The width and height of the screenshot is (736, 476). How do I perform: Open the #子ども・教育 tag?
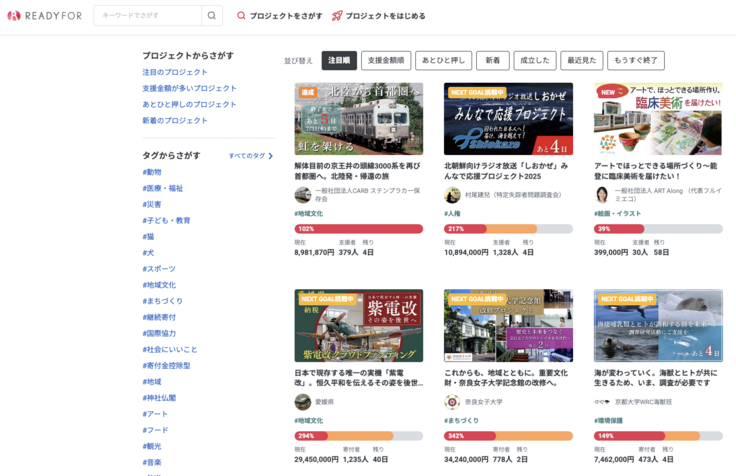click(x=166, y=220)
